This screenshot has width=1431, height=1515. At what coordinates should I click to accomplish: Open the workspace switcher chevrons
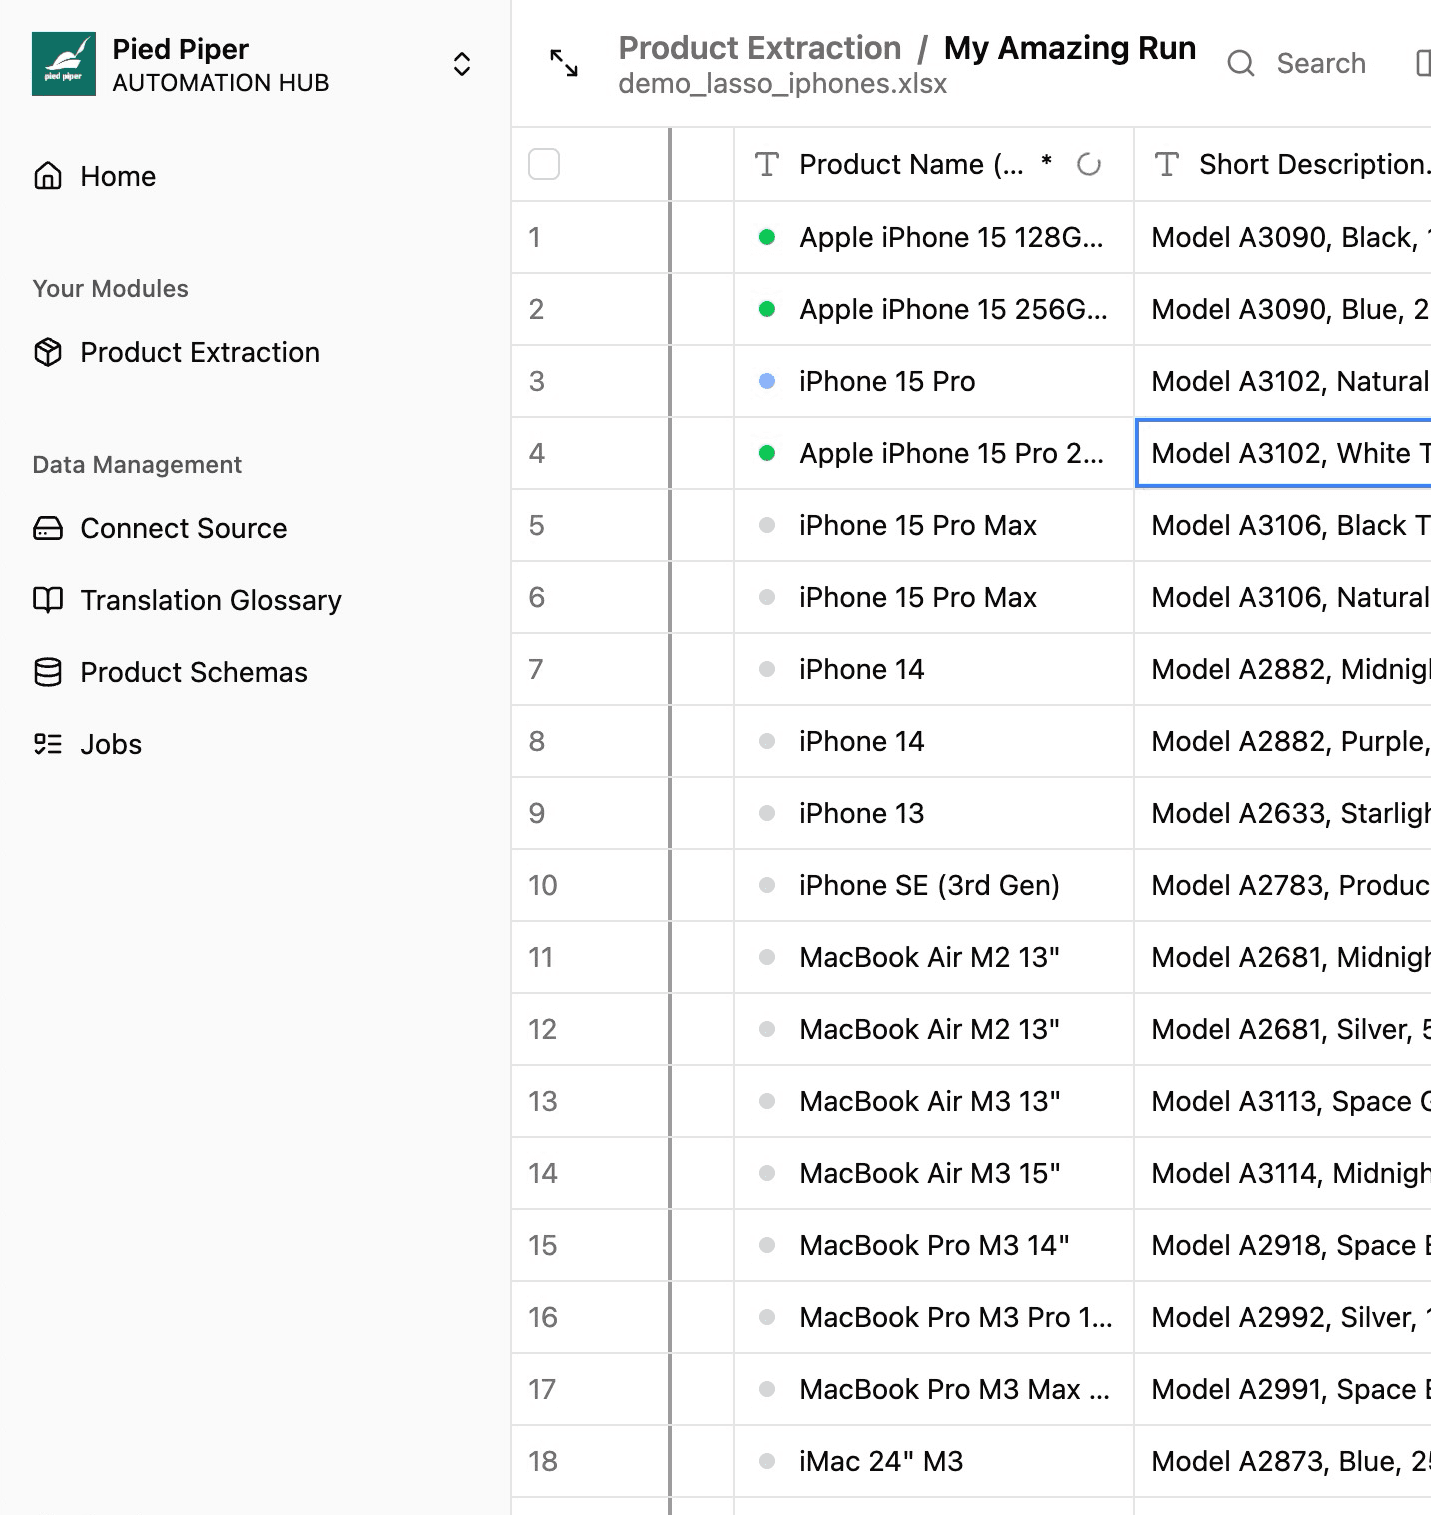(462, 63)
